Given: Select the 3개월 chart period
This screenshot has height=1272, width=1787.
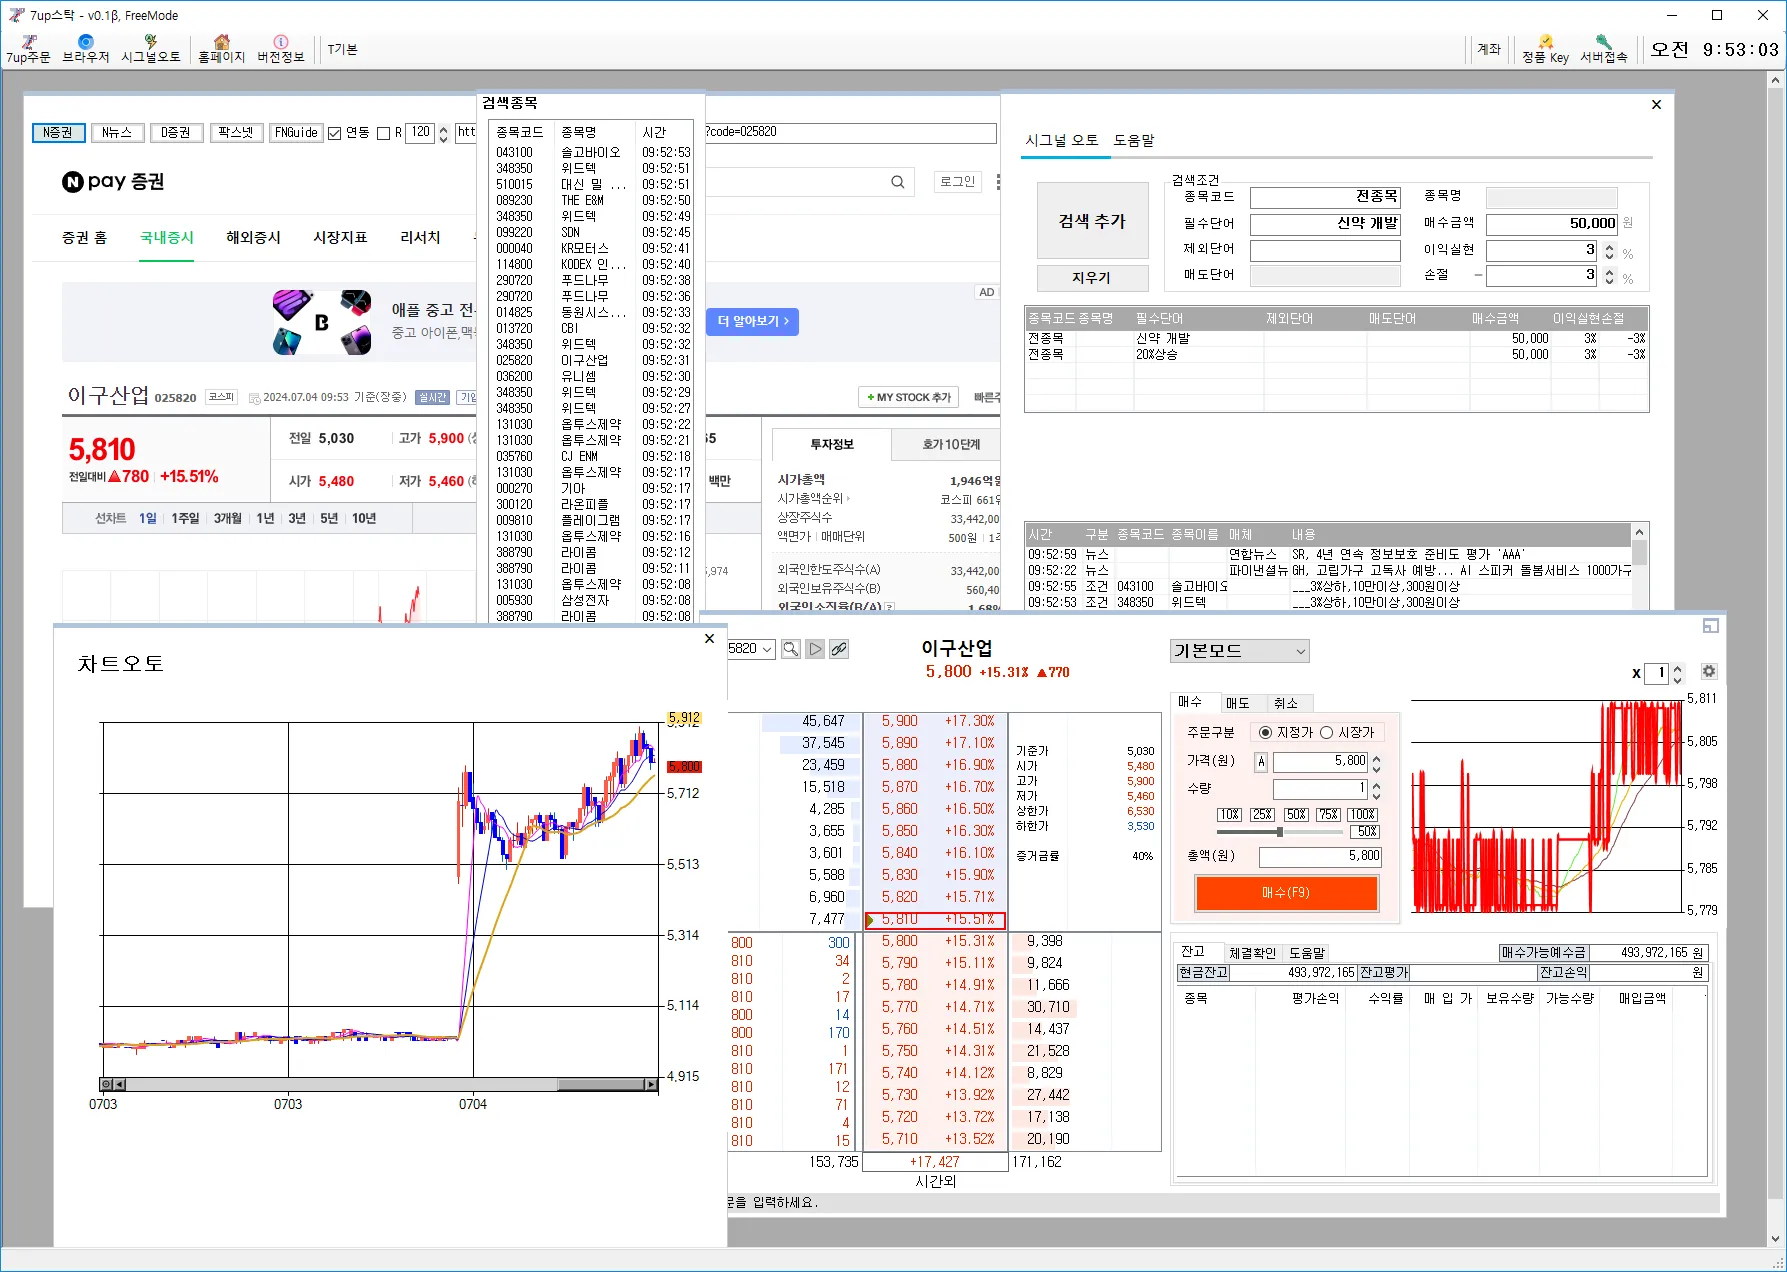Looking at the screenshot, I should [x=228, y=518].
